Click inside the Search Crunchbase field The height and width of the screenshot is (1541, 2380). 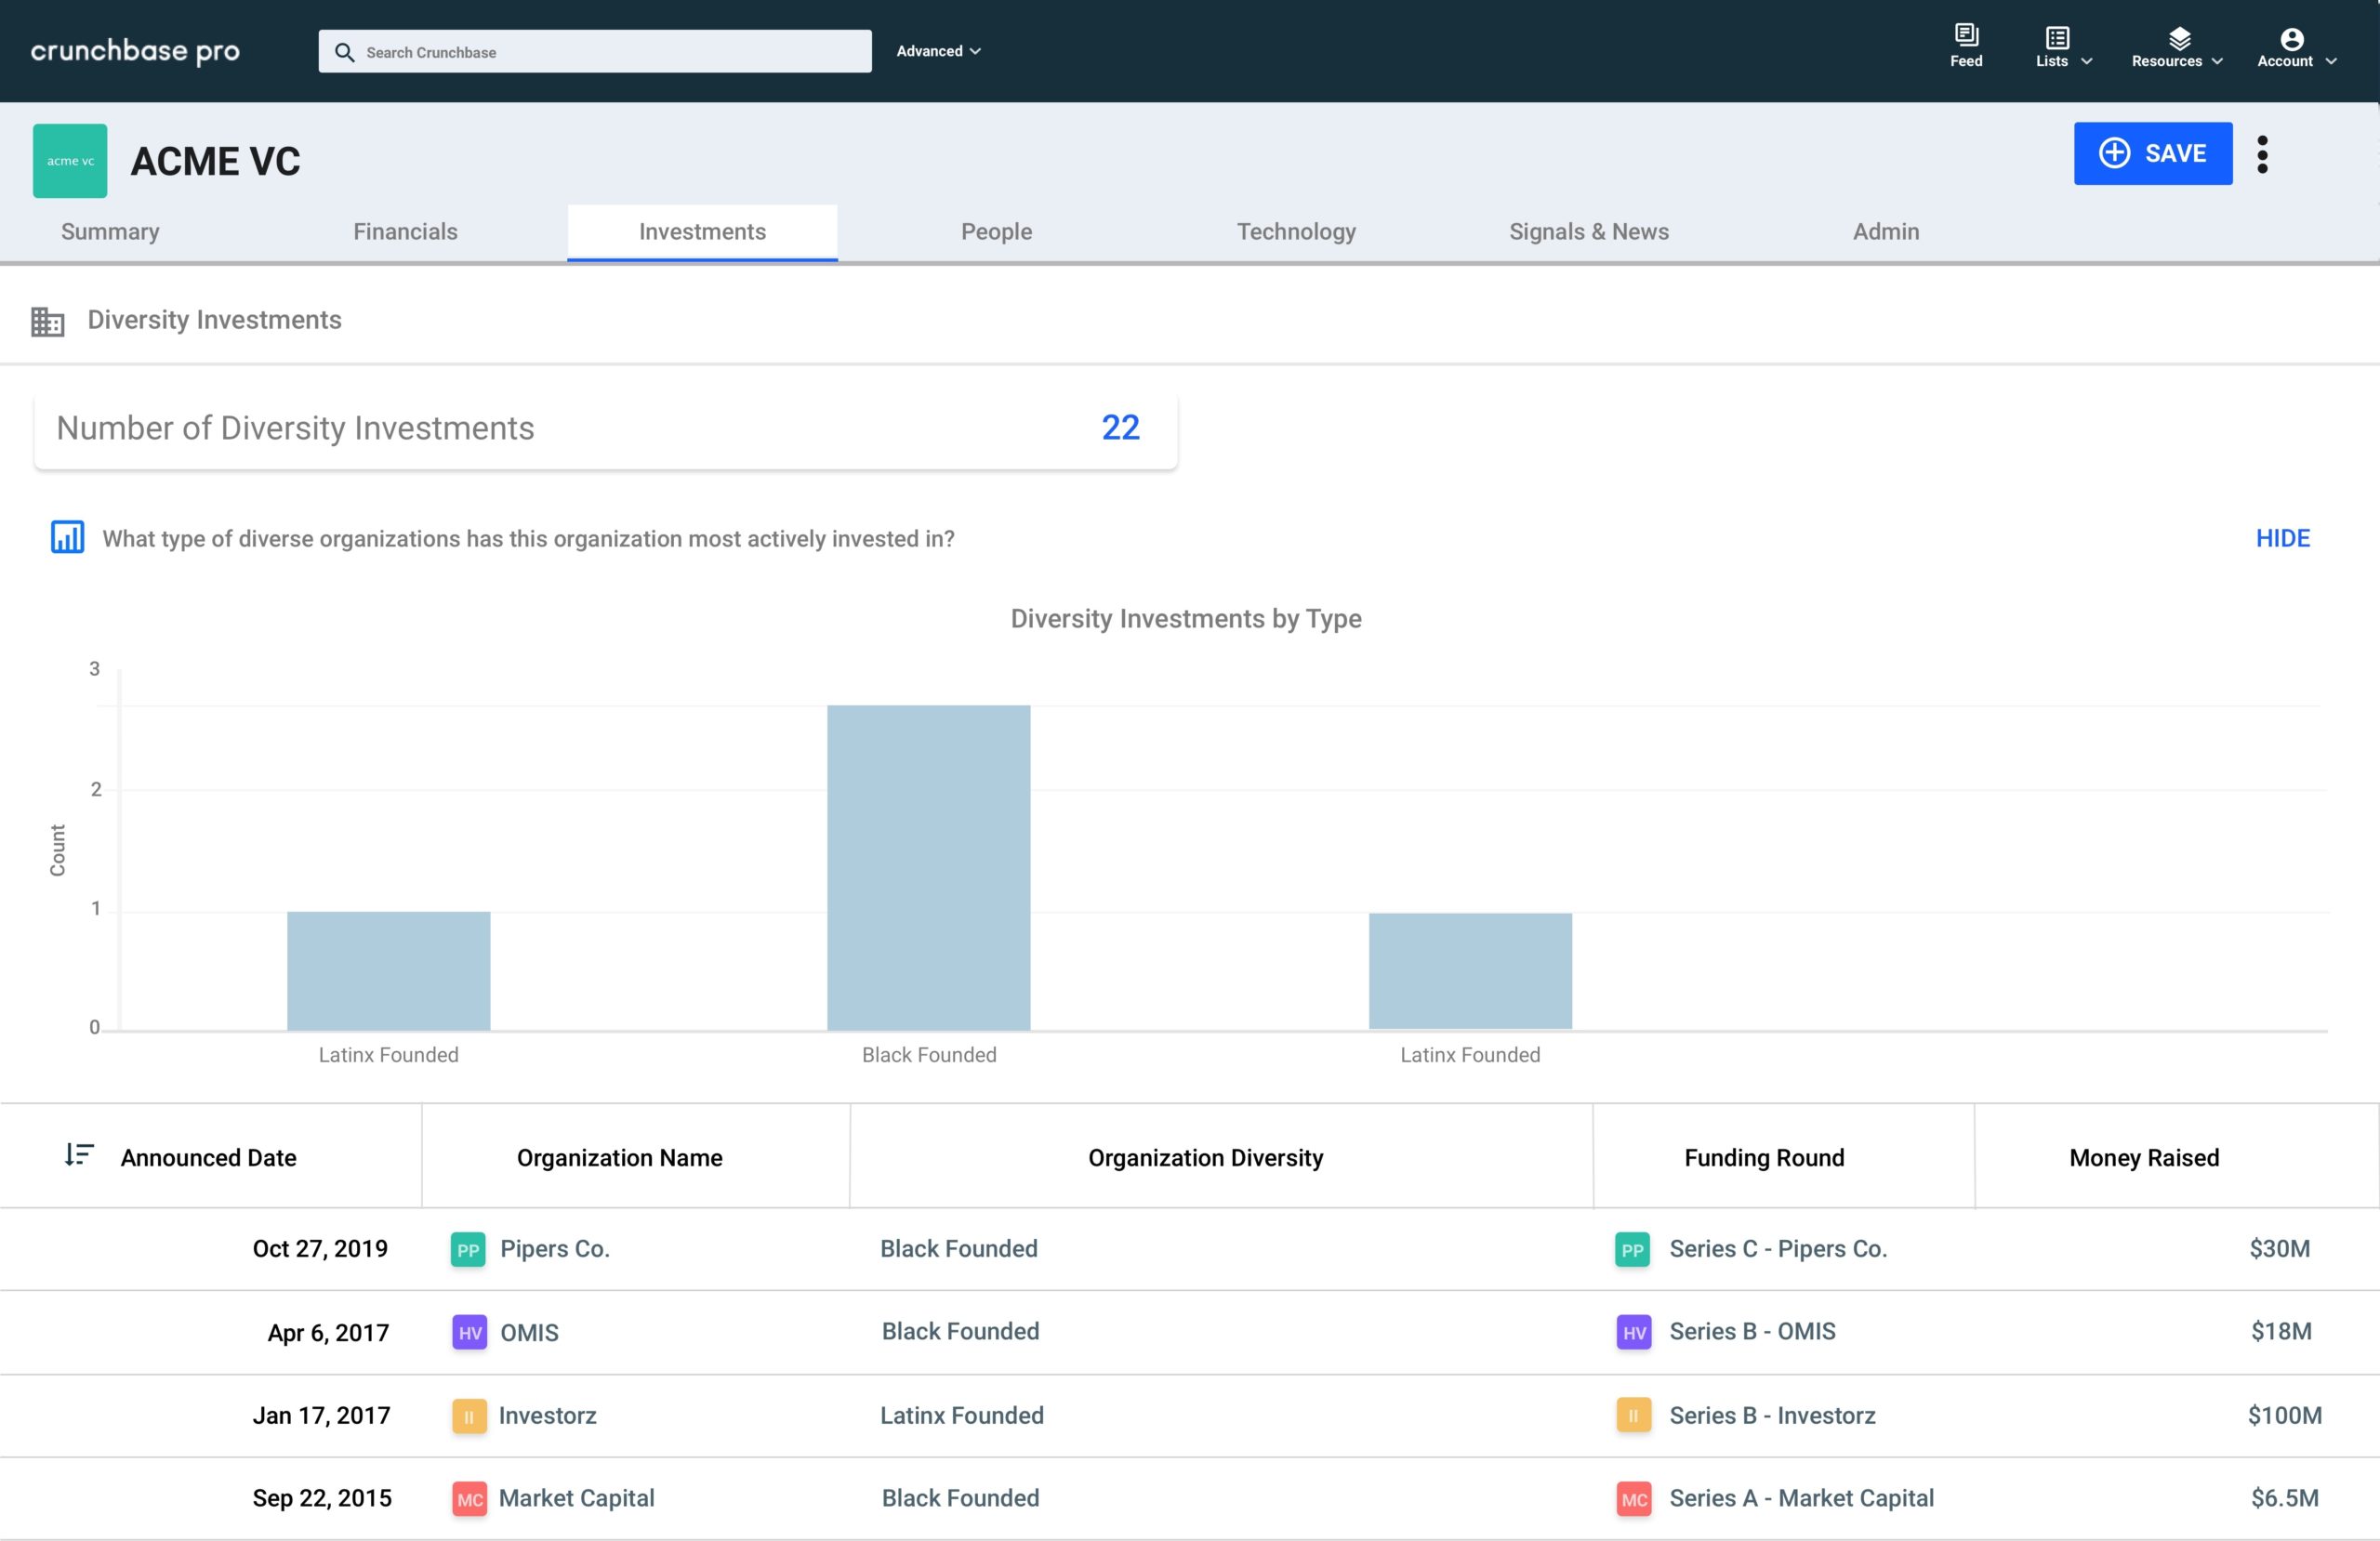pyautogui.click(x=594, y=51)
